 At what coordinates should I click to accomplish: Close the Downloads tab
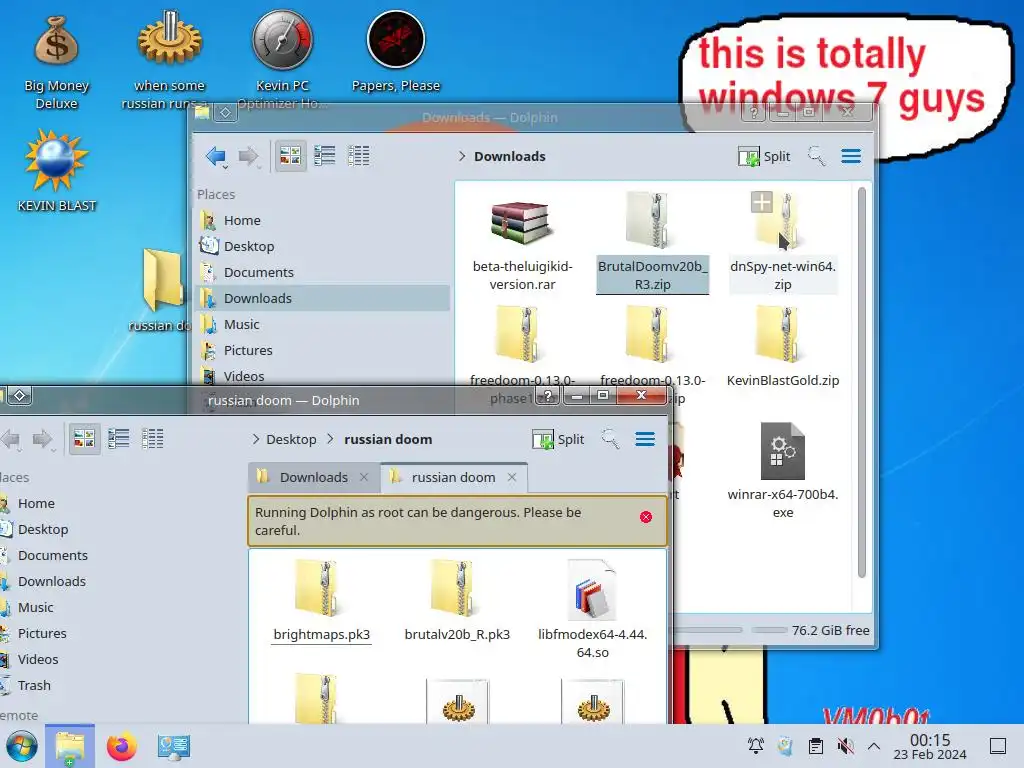(x=364, y=477)
